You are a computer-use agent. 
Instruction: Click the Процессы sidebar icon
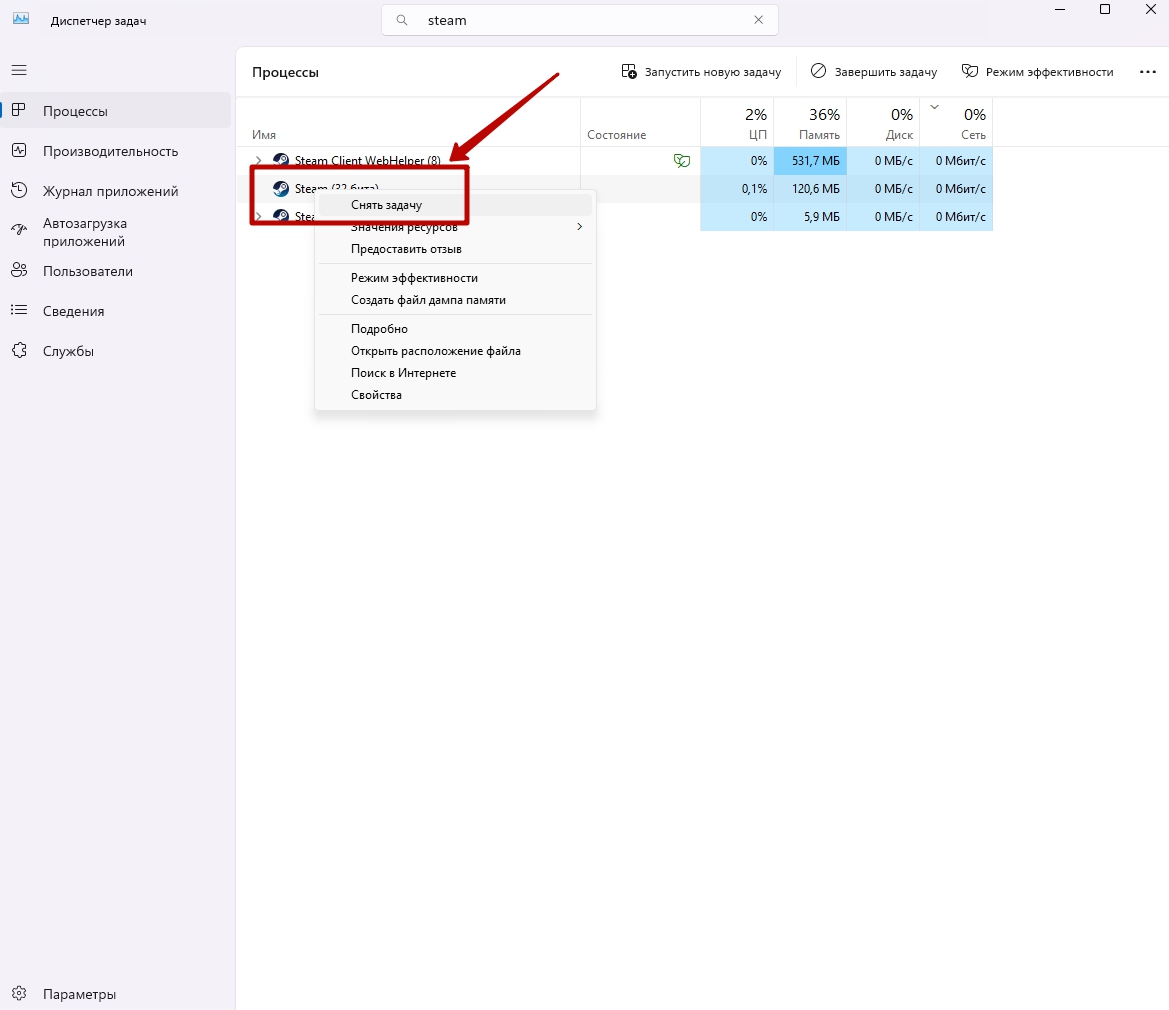19,110
